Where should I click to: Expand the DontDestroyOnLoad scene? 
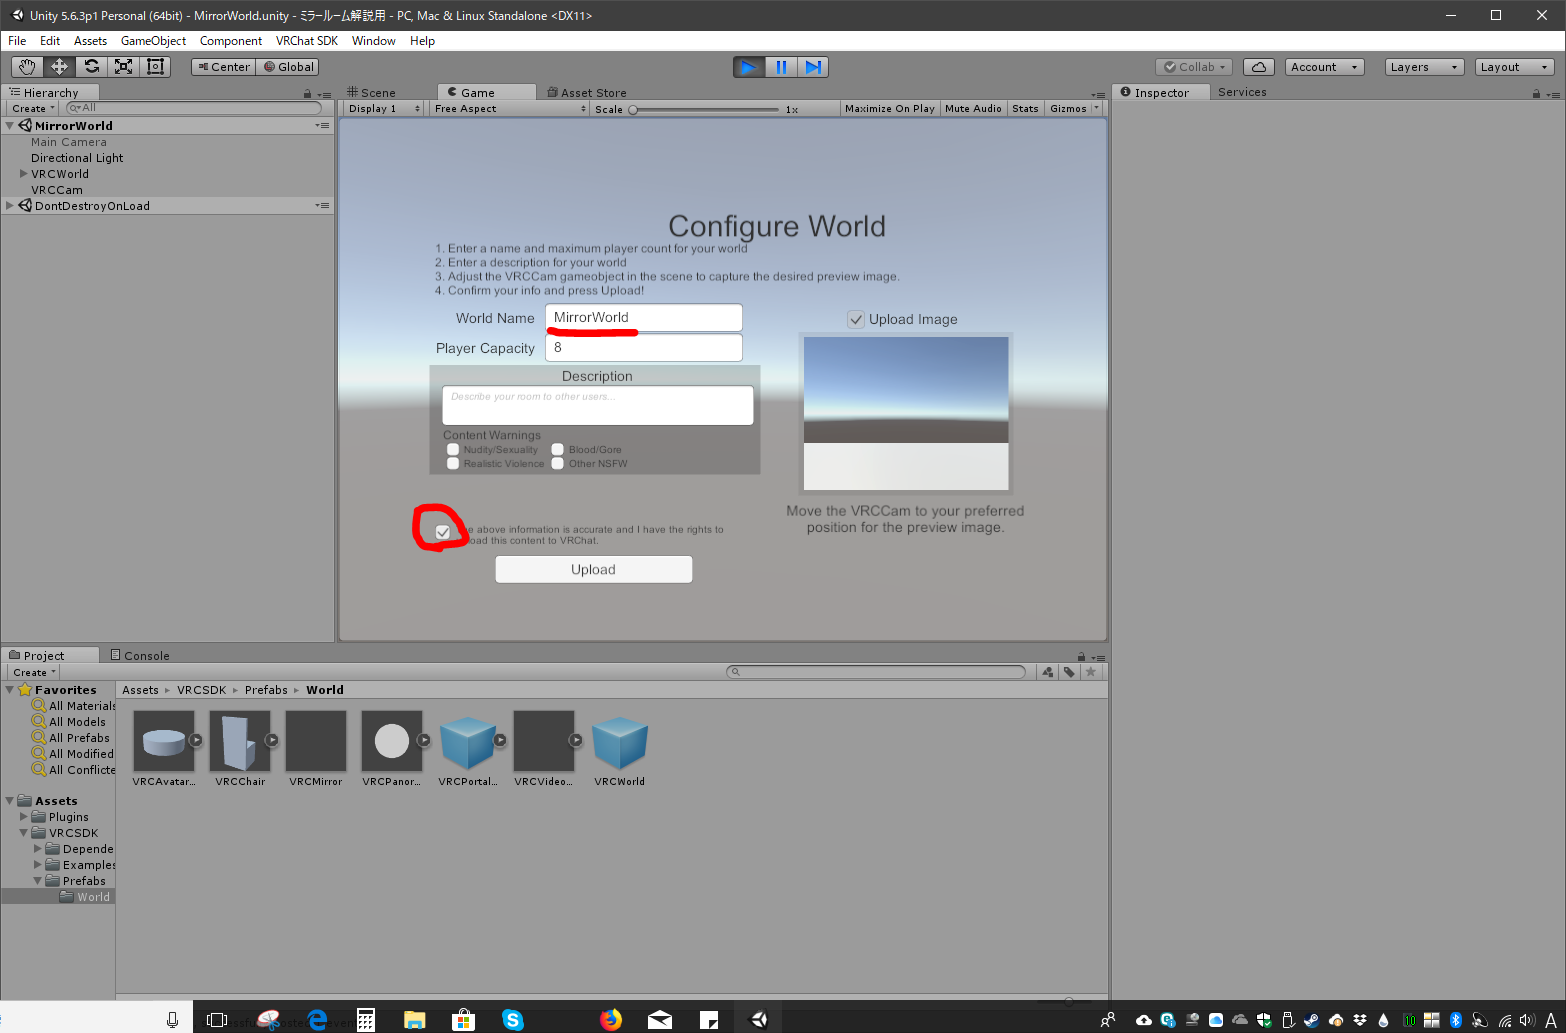(x=10, y=206)
